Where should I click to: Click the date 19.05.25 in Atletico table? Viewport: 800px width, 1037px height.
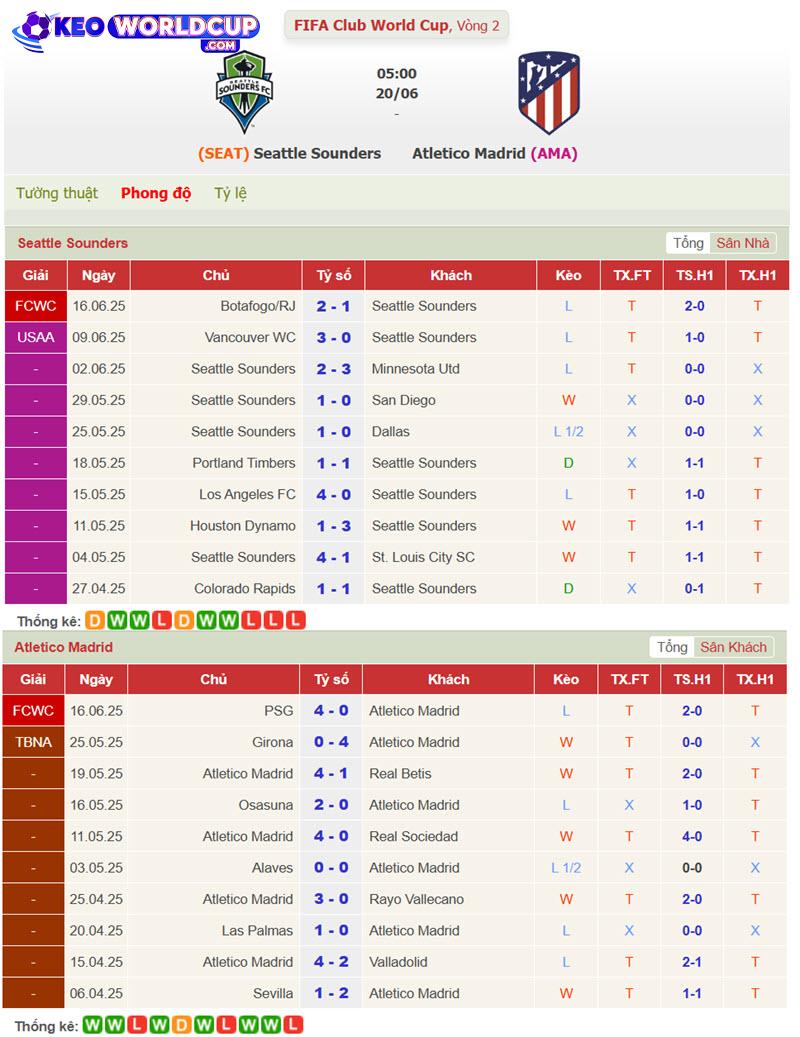coord(96,774)
